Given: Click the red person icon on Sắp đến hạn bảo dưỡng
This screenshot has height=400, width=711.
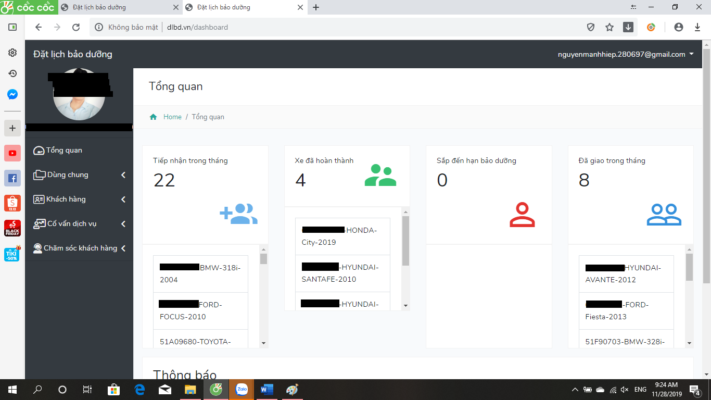Looking at the screenshot, I should click(522, 213).
